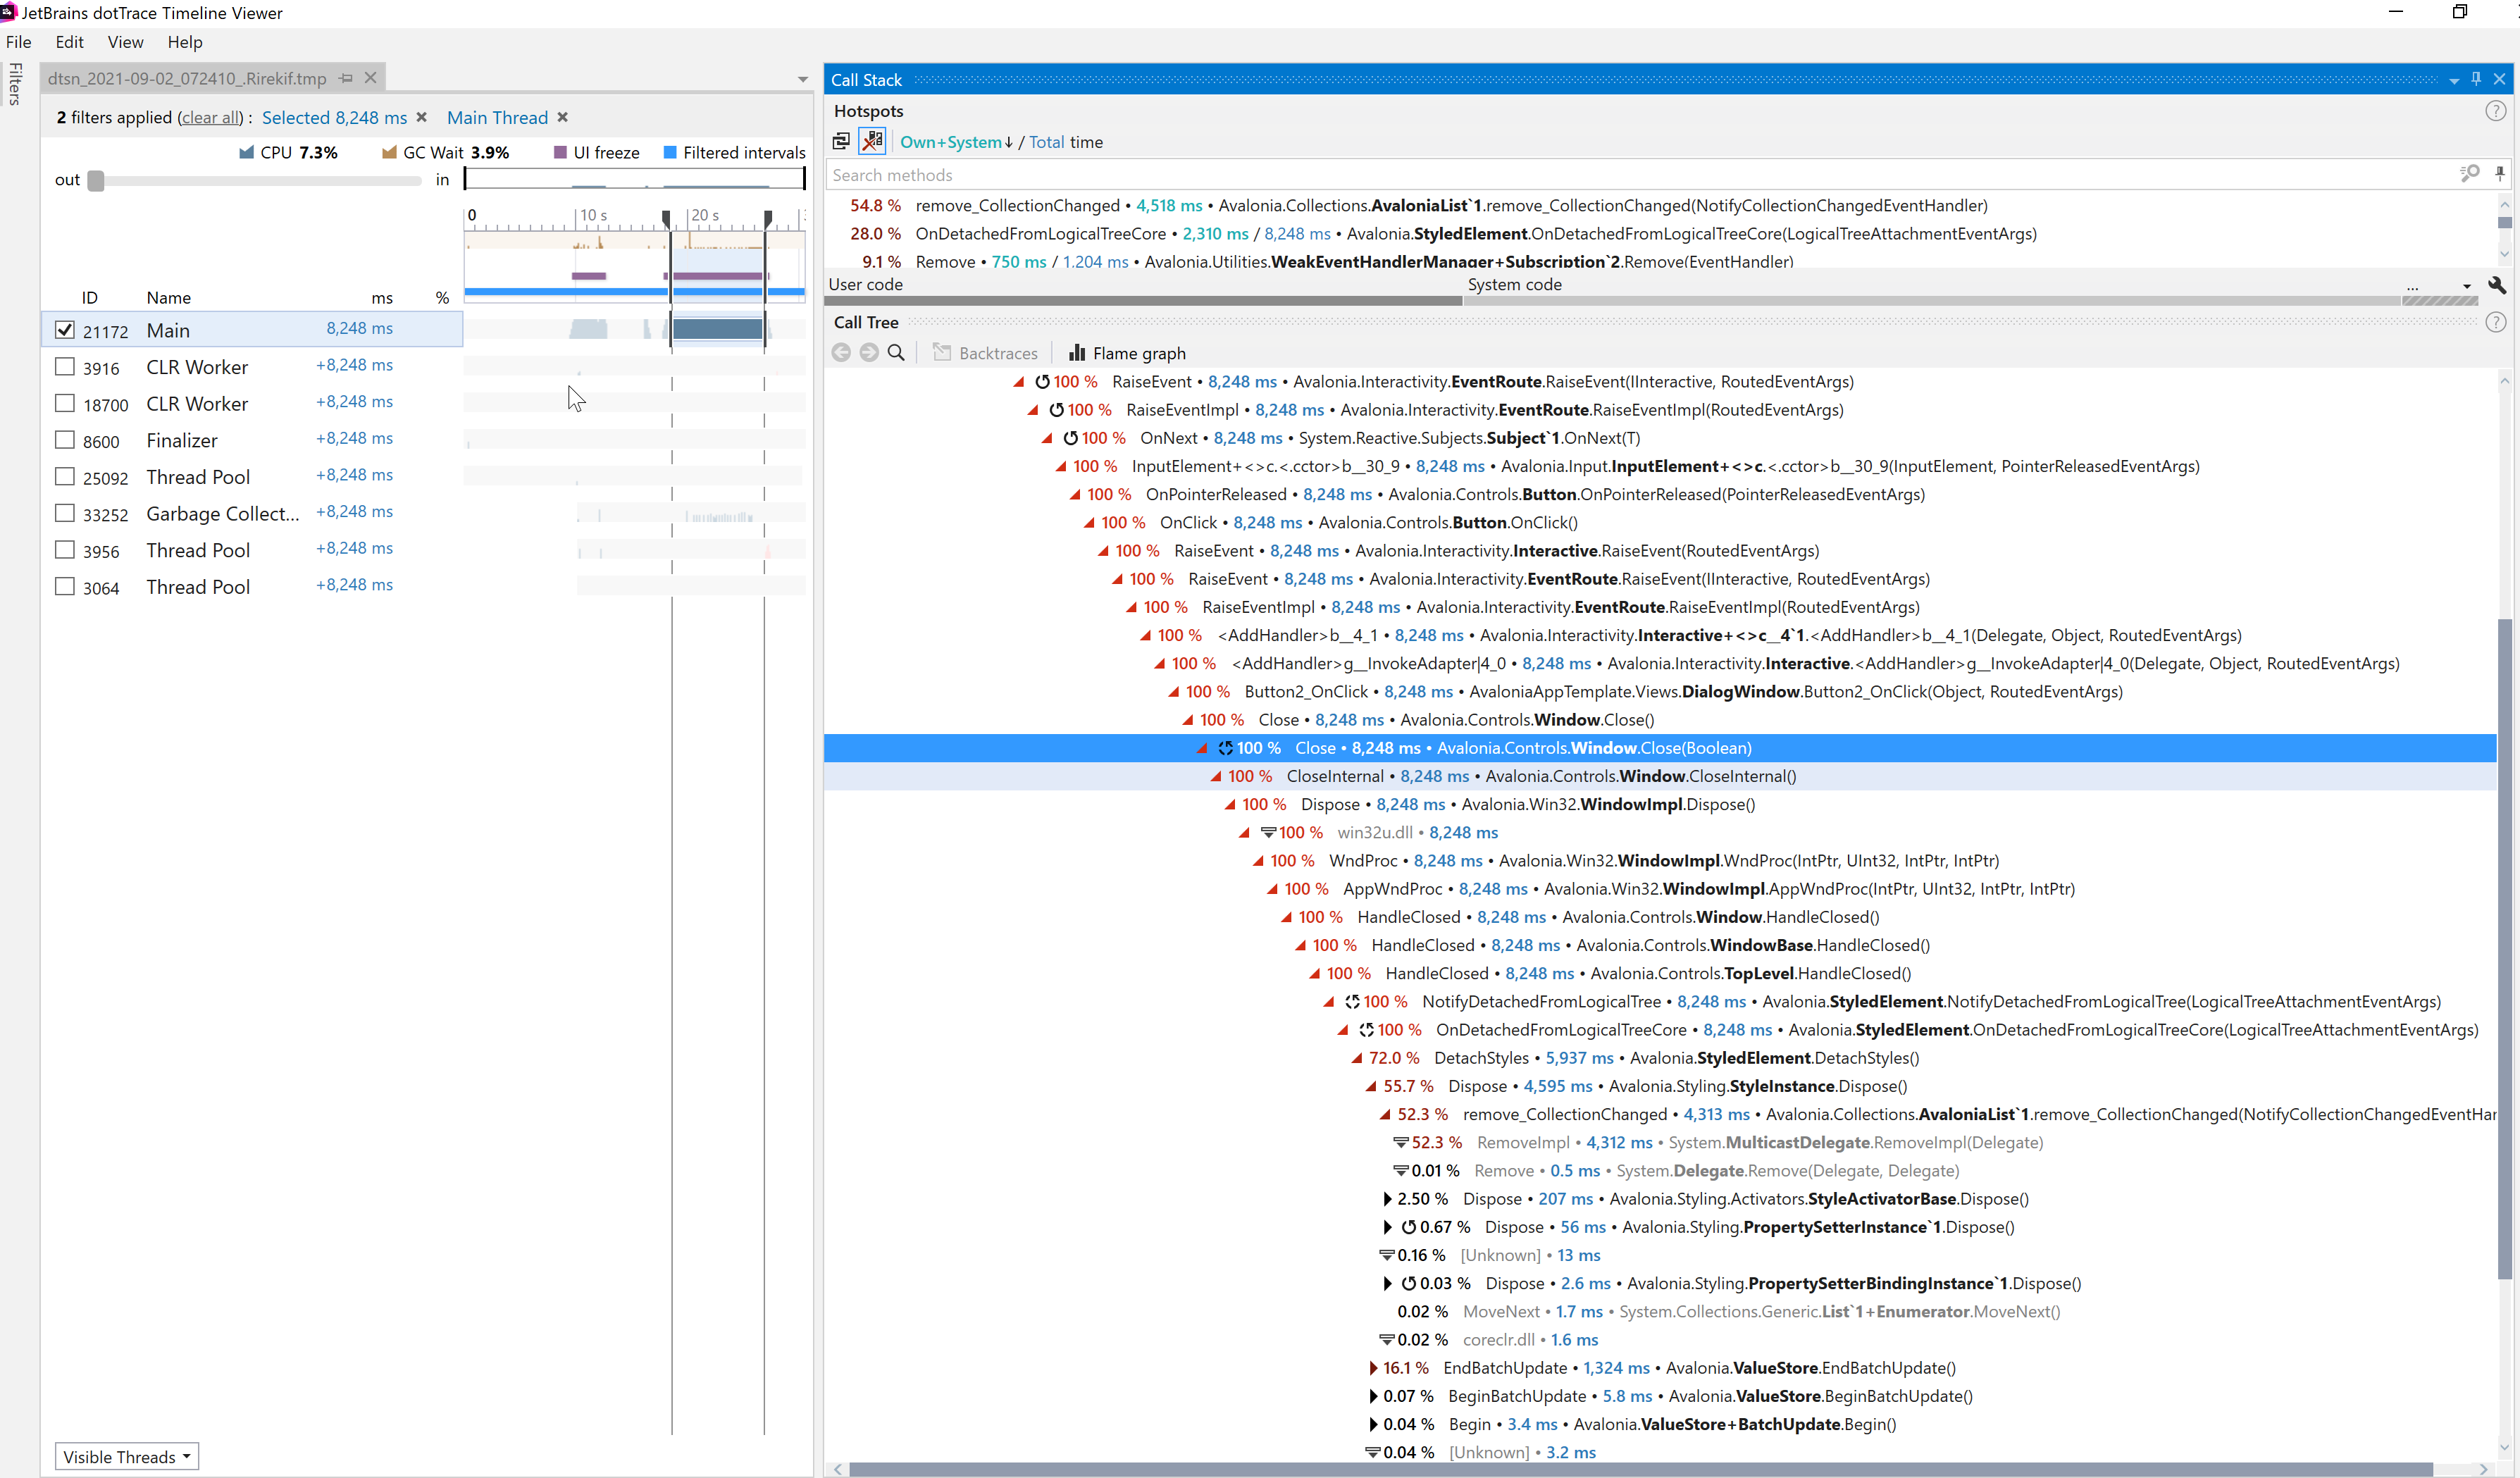
Task: Click the timeline zoom slider thumb
Action: [96, 181]
